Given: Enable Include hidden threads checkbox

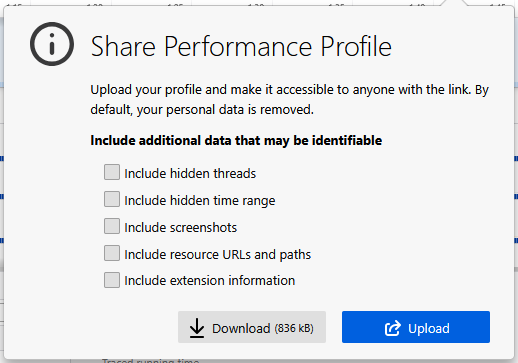Looking at the screenshot, I should [x=112, y=172].
